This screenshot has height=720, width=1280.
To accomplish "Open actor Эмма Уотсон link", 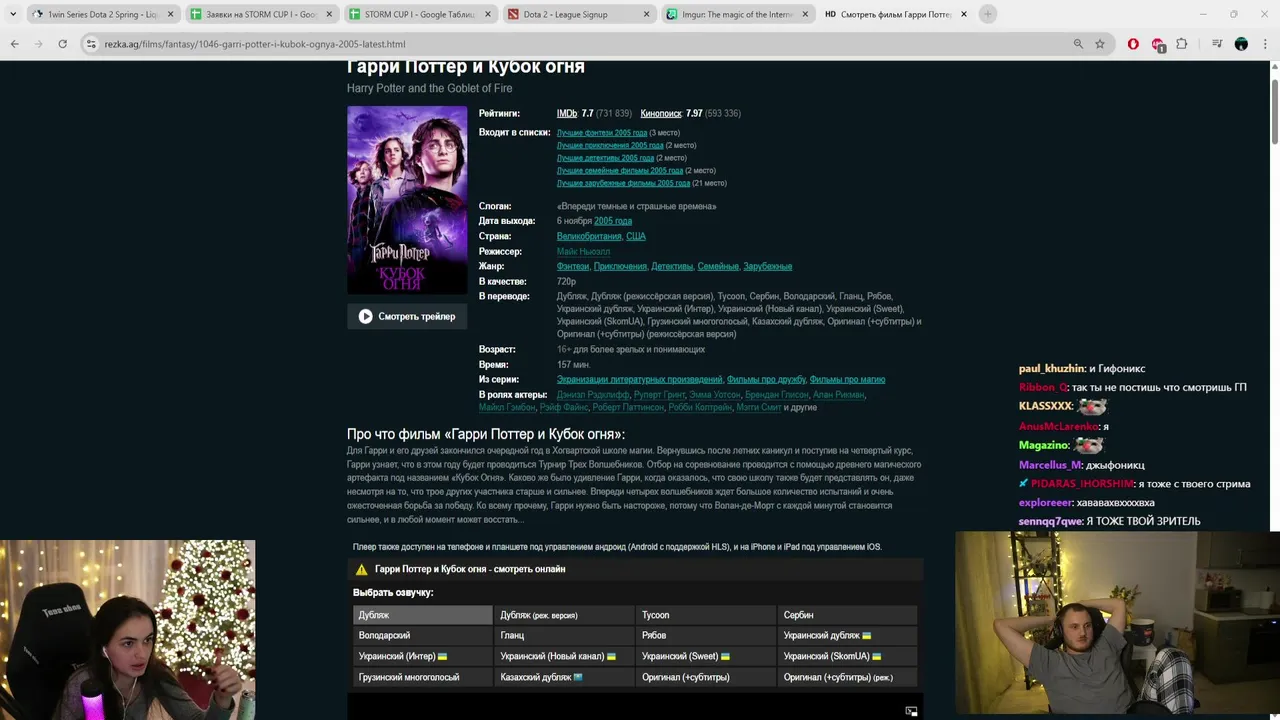I will click(x=716, y=394).
